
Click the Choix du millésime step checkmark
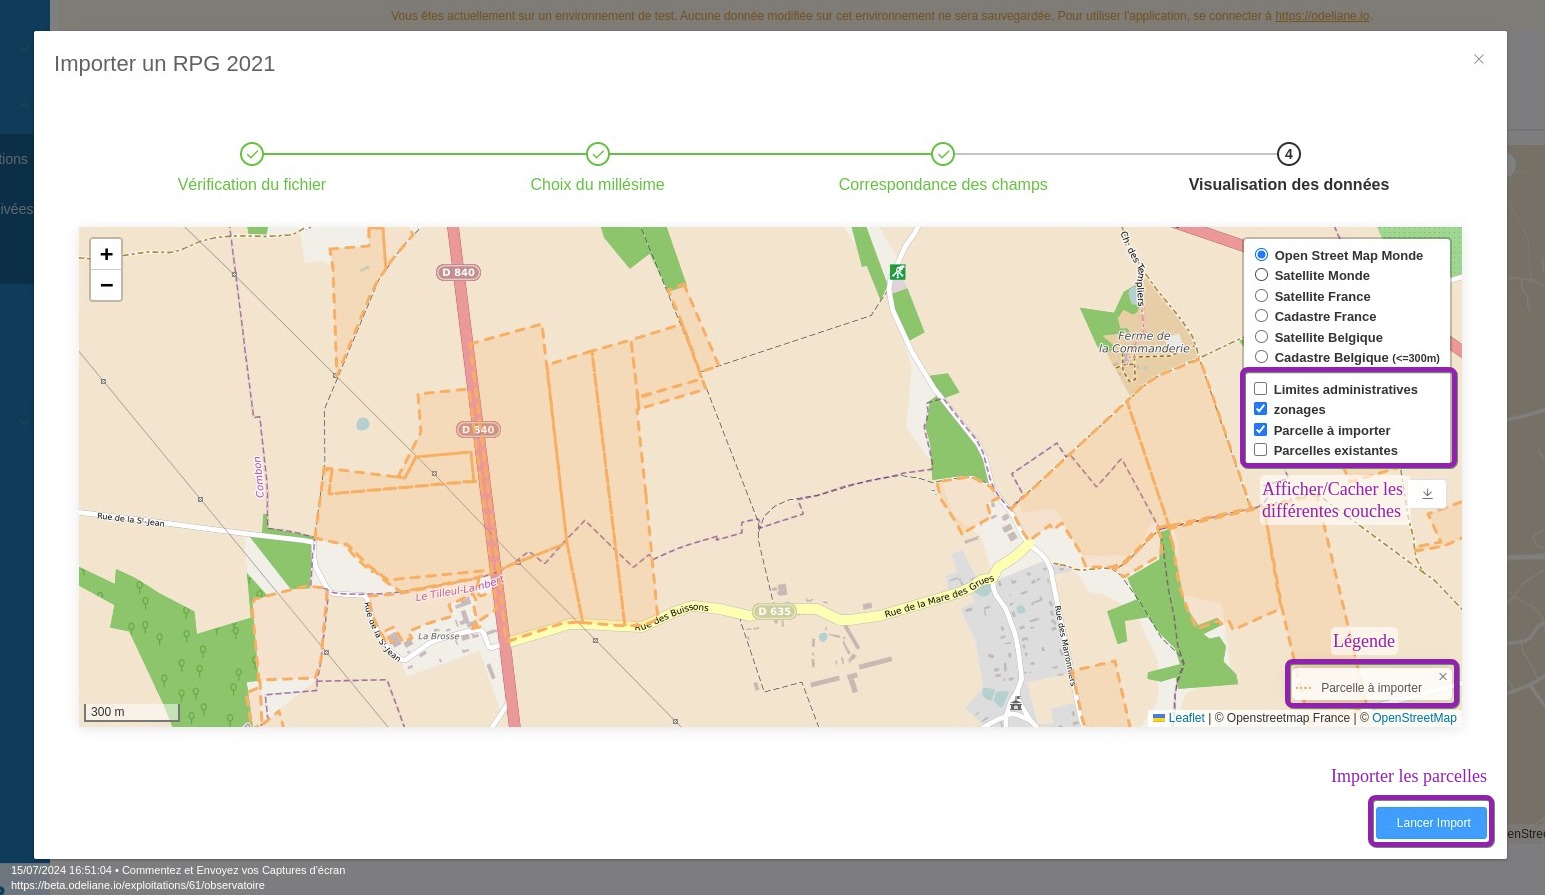[597, 154]
